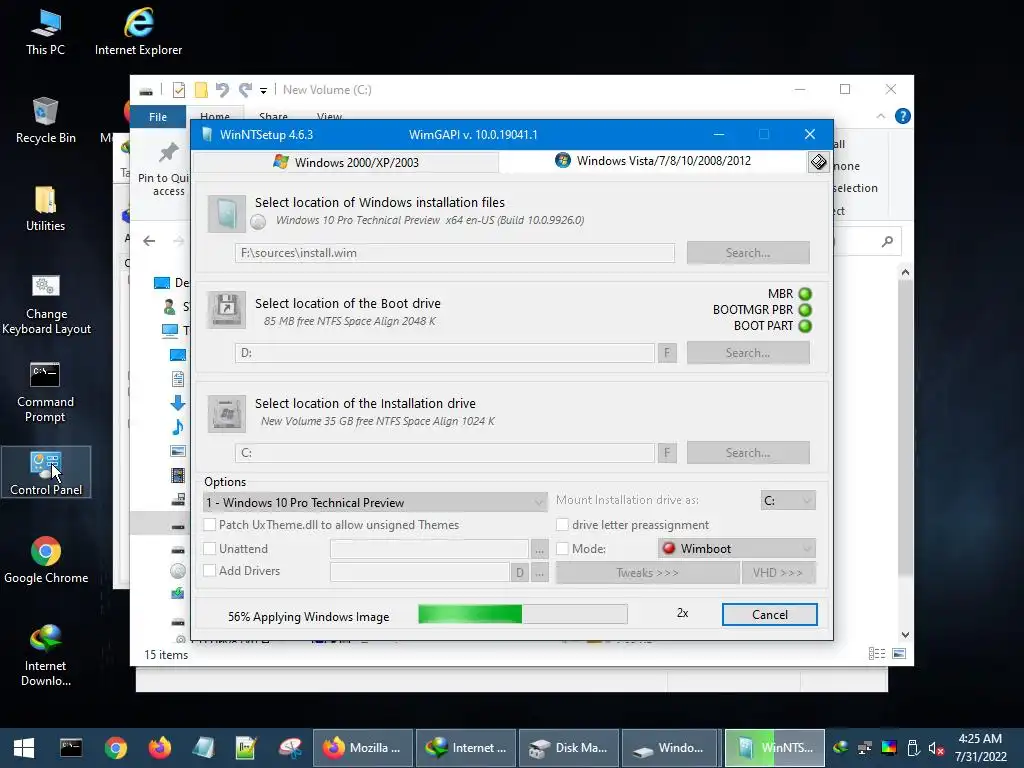Open Utilities folder on desktop
The height and width of the screenshot is (768, 1024).
coord(45,208)
